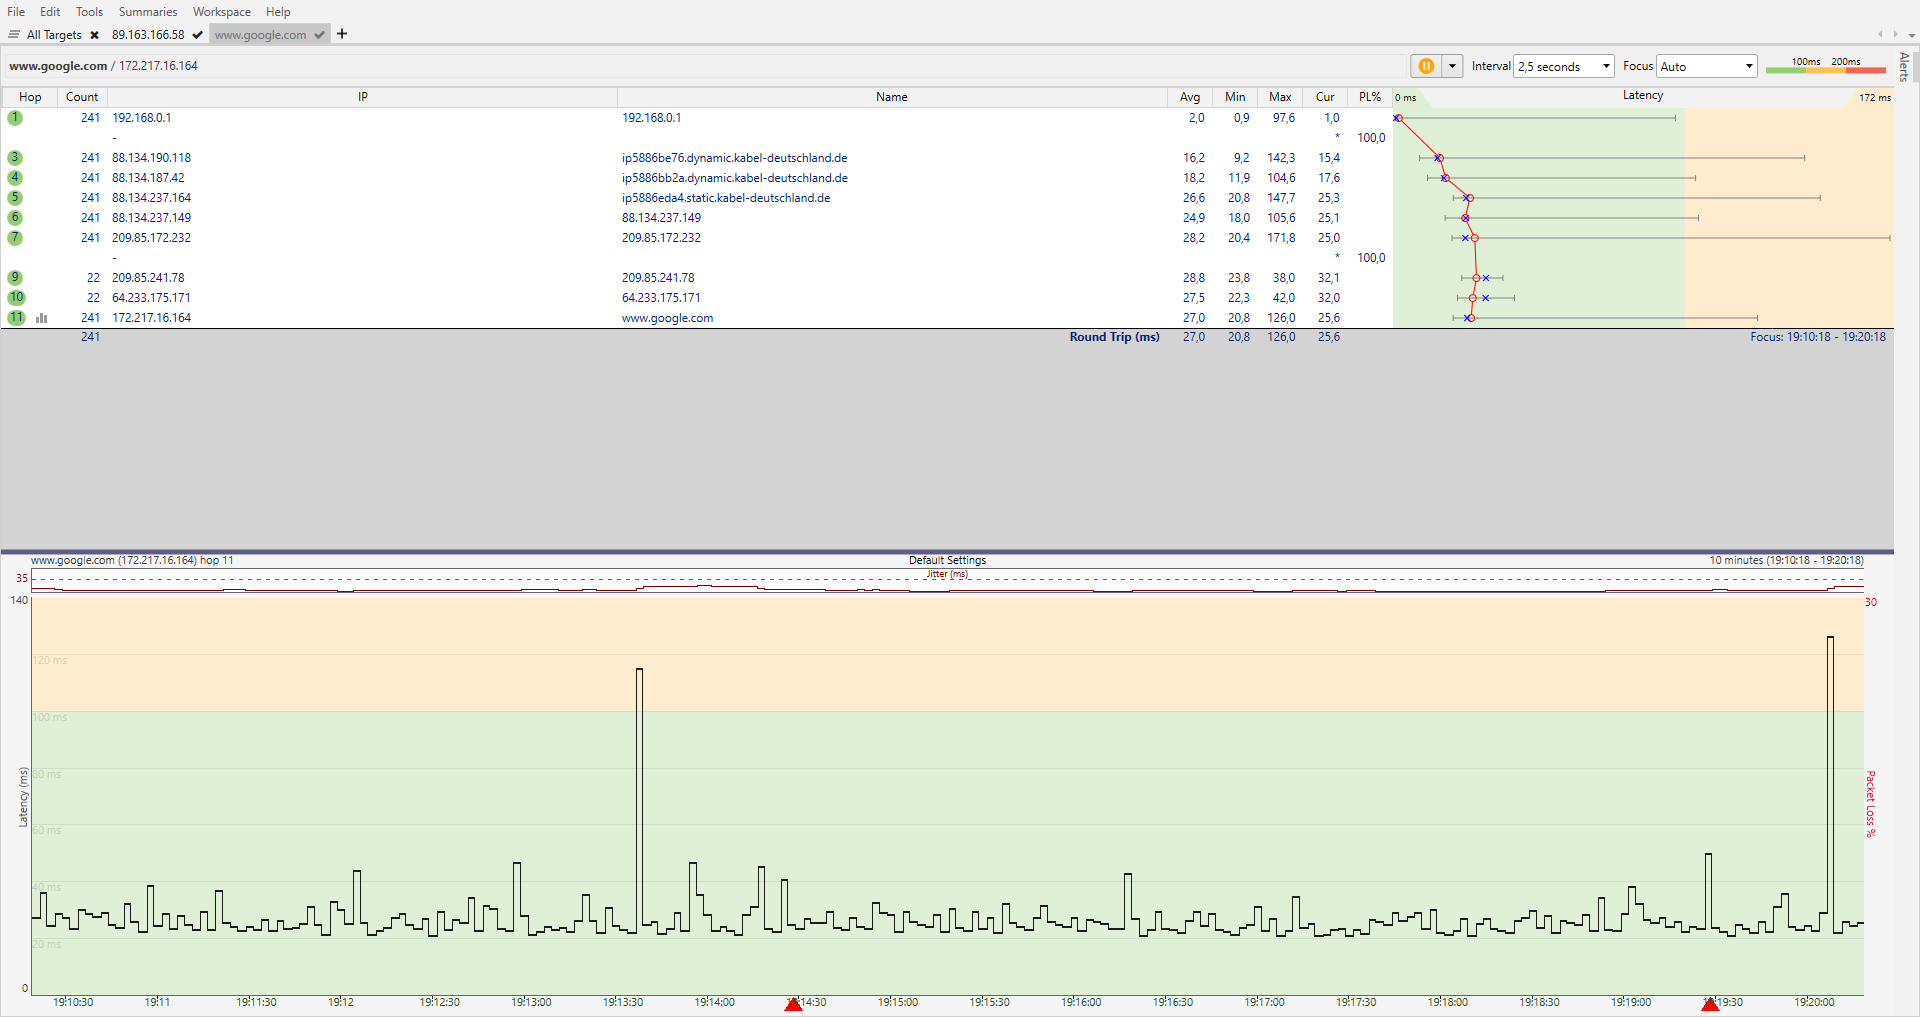Click the www.google.com / 172.217.16.164 target title

coord(103,66)
